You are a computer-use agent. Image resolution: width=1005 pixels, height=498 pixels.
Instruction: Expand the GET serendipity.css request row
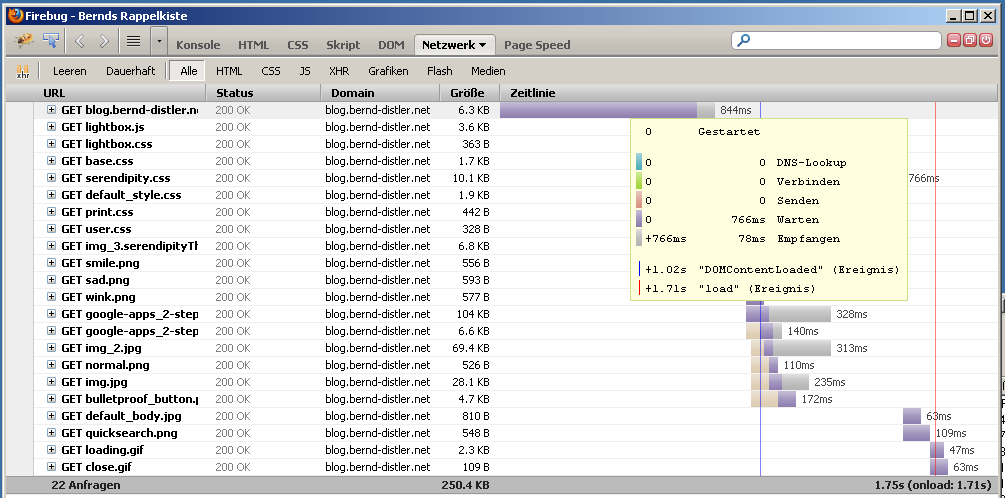point(52,178)
